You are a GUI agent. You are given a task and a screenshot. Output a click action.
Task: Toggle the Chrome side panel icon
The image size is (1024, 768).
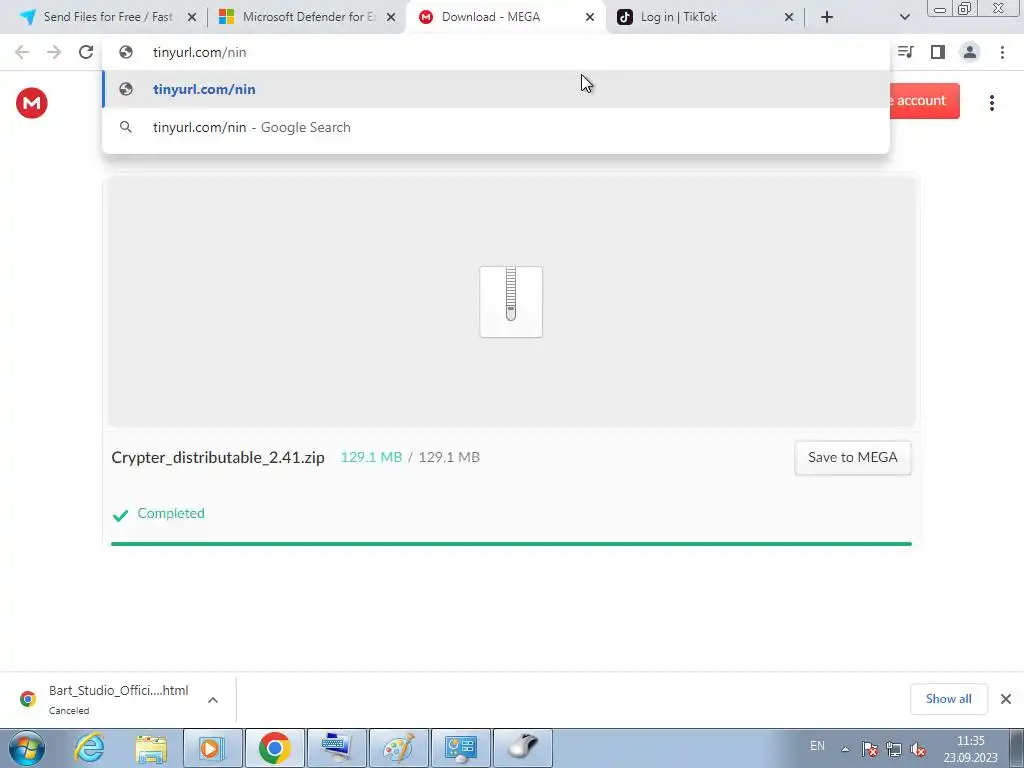click(938, 52)
